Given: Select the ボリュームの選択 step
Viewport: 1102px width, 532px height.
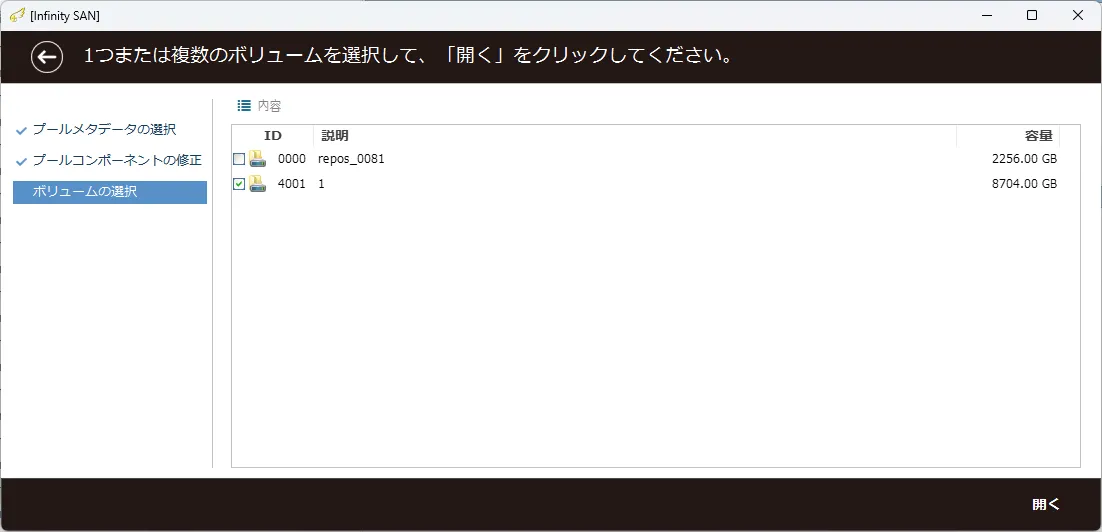Looking at the screenshot, I should coord(110,192).
